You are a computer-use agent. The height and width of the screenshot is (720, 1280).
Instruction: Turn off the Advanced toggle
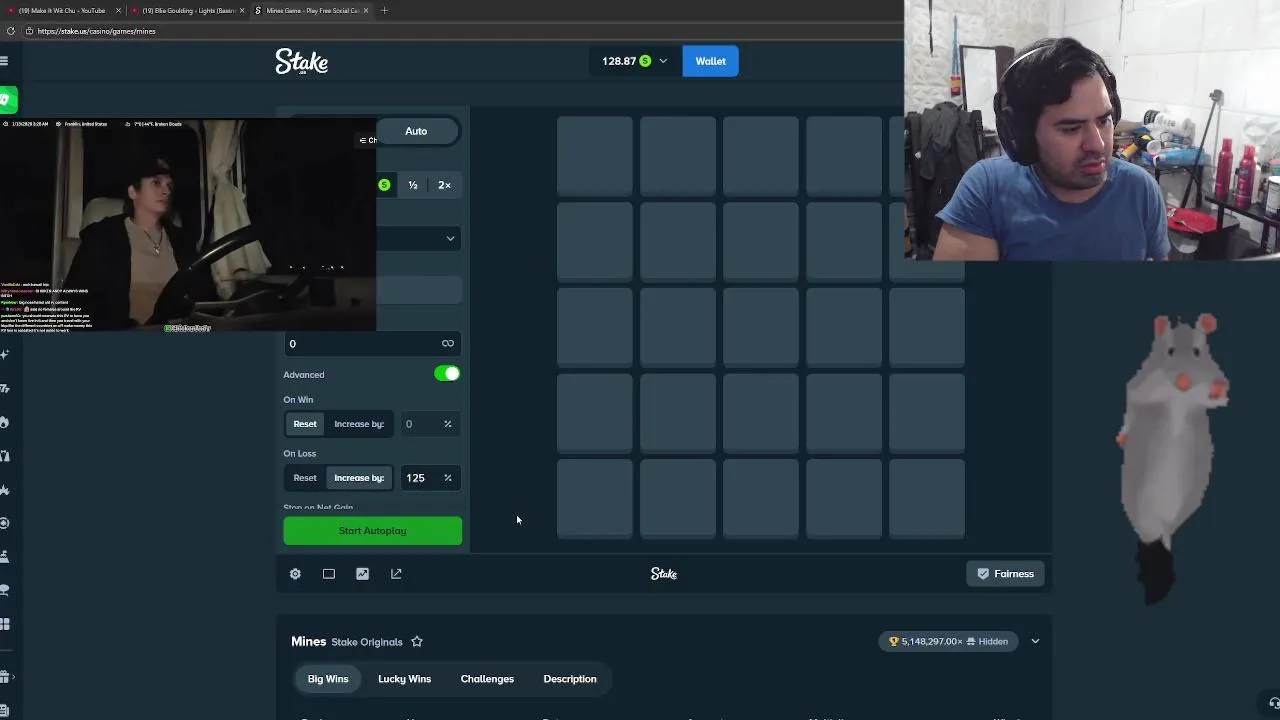447,374
